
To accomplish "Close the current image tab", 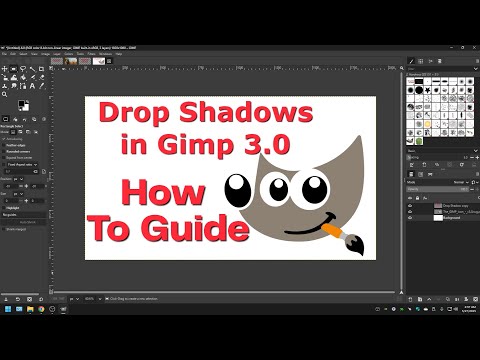I will 109,61.
